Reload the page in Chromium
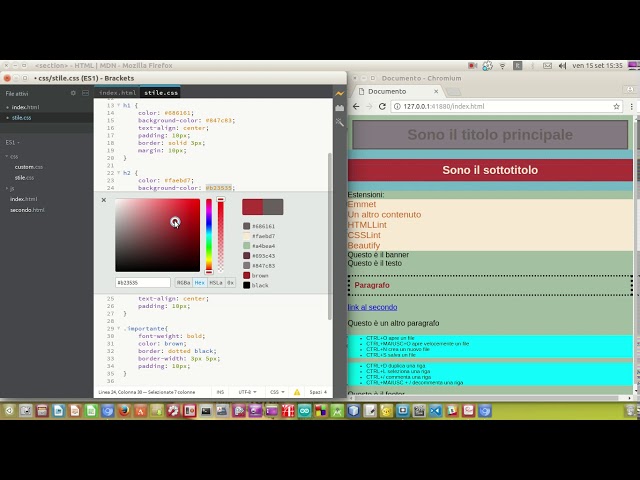This screenshot has height=480, width=640. point(382,106)
